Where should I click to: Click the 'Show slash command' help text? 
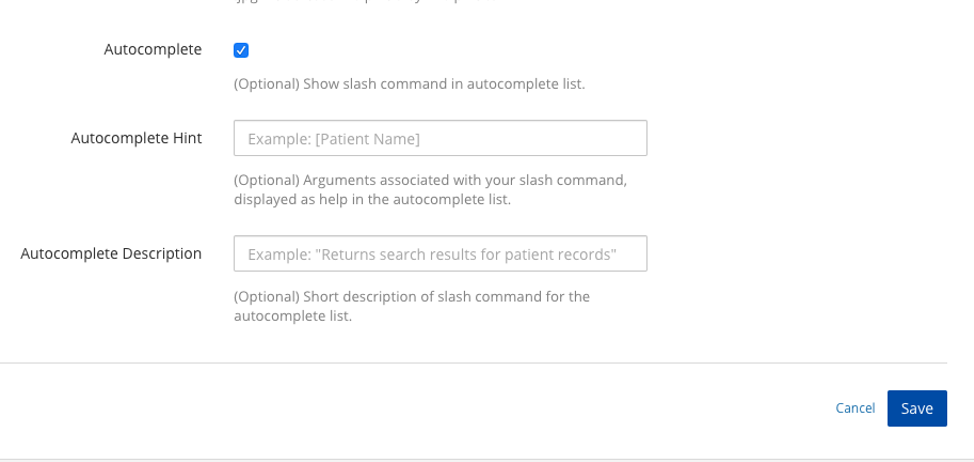point(409,84)
